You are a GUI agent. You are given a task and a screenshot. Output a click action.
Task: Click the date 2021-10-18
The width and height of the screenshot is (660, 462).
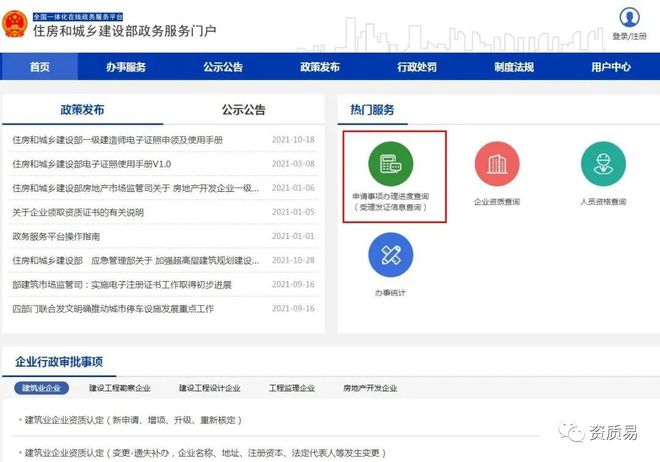click(293, 140)
